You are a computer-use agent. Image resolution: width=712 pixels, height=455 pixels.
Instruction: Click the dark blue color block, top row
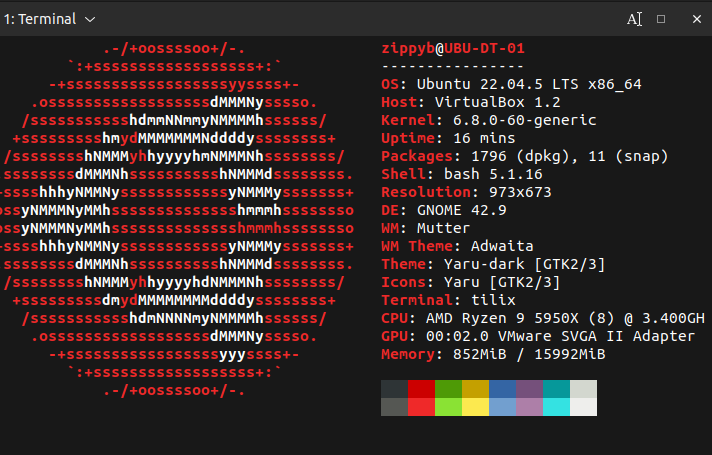point(502,389)
